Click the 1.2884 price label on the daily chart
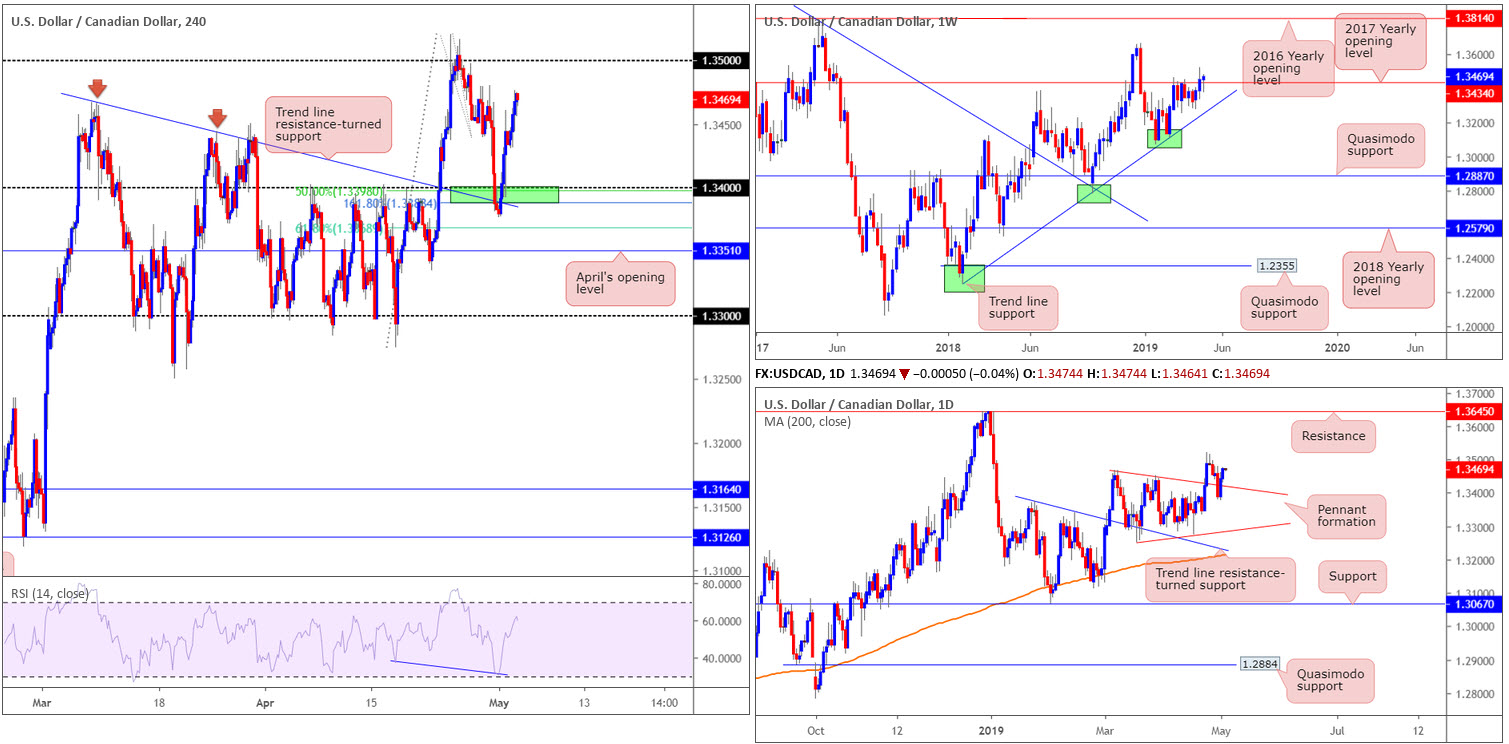The height and width of the screenshot is (744, 1509). (x=1259, y=663)
